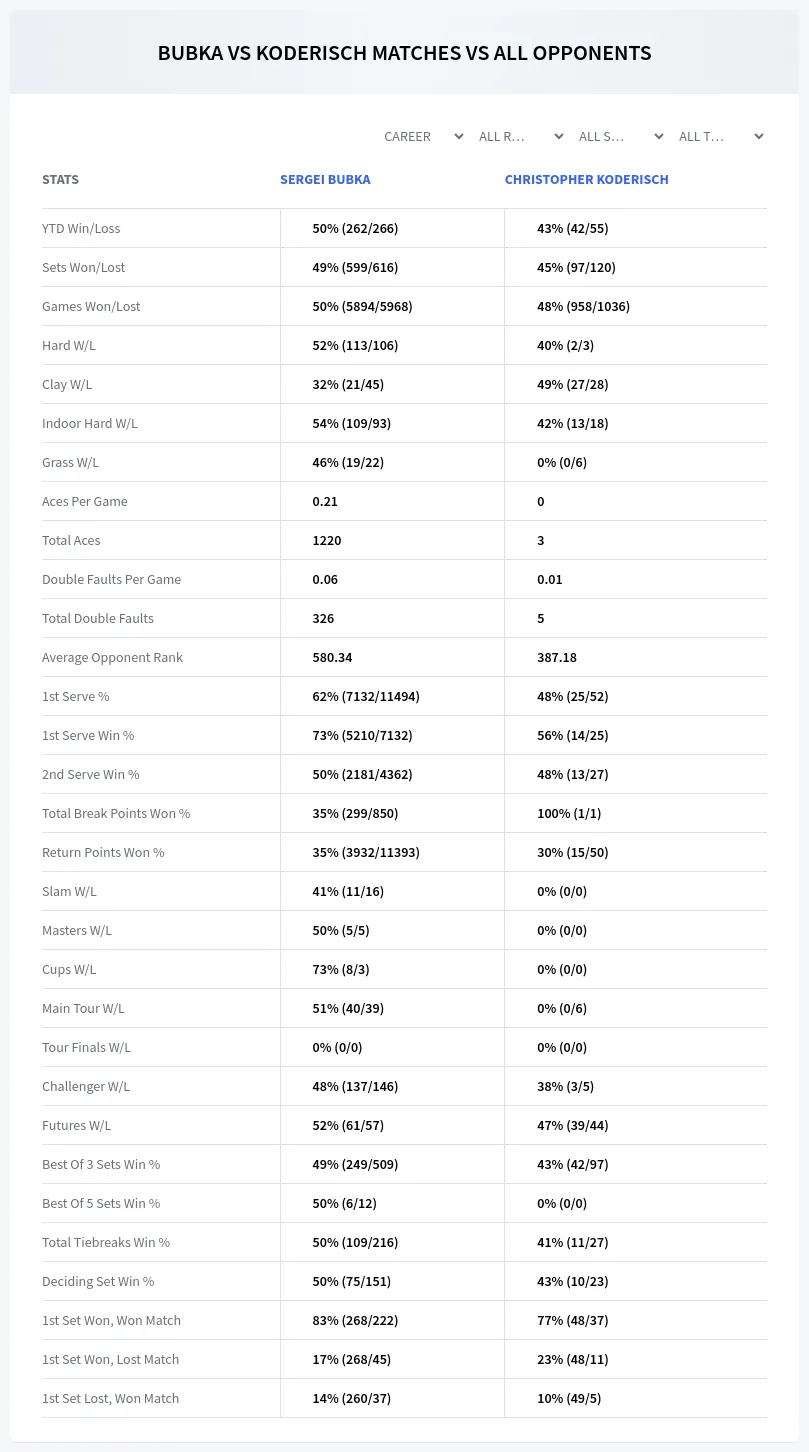Click the Total Break Points Won % label
Screen dimensions: 809x1452
[116, 813]
